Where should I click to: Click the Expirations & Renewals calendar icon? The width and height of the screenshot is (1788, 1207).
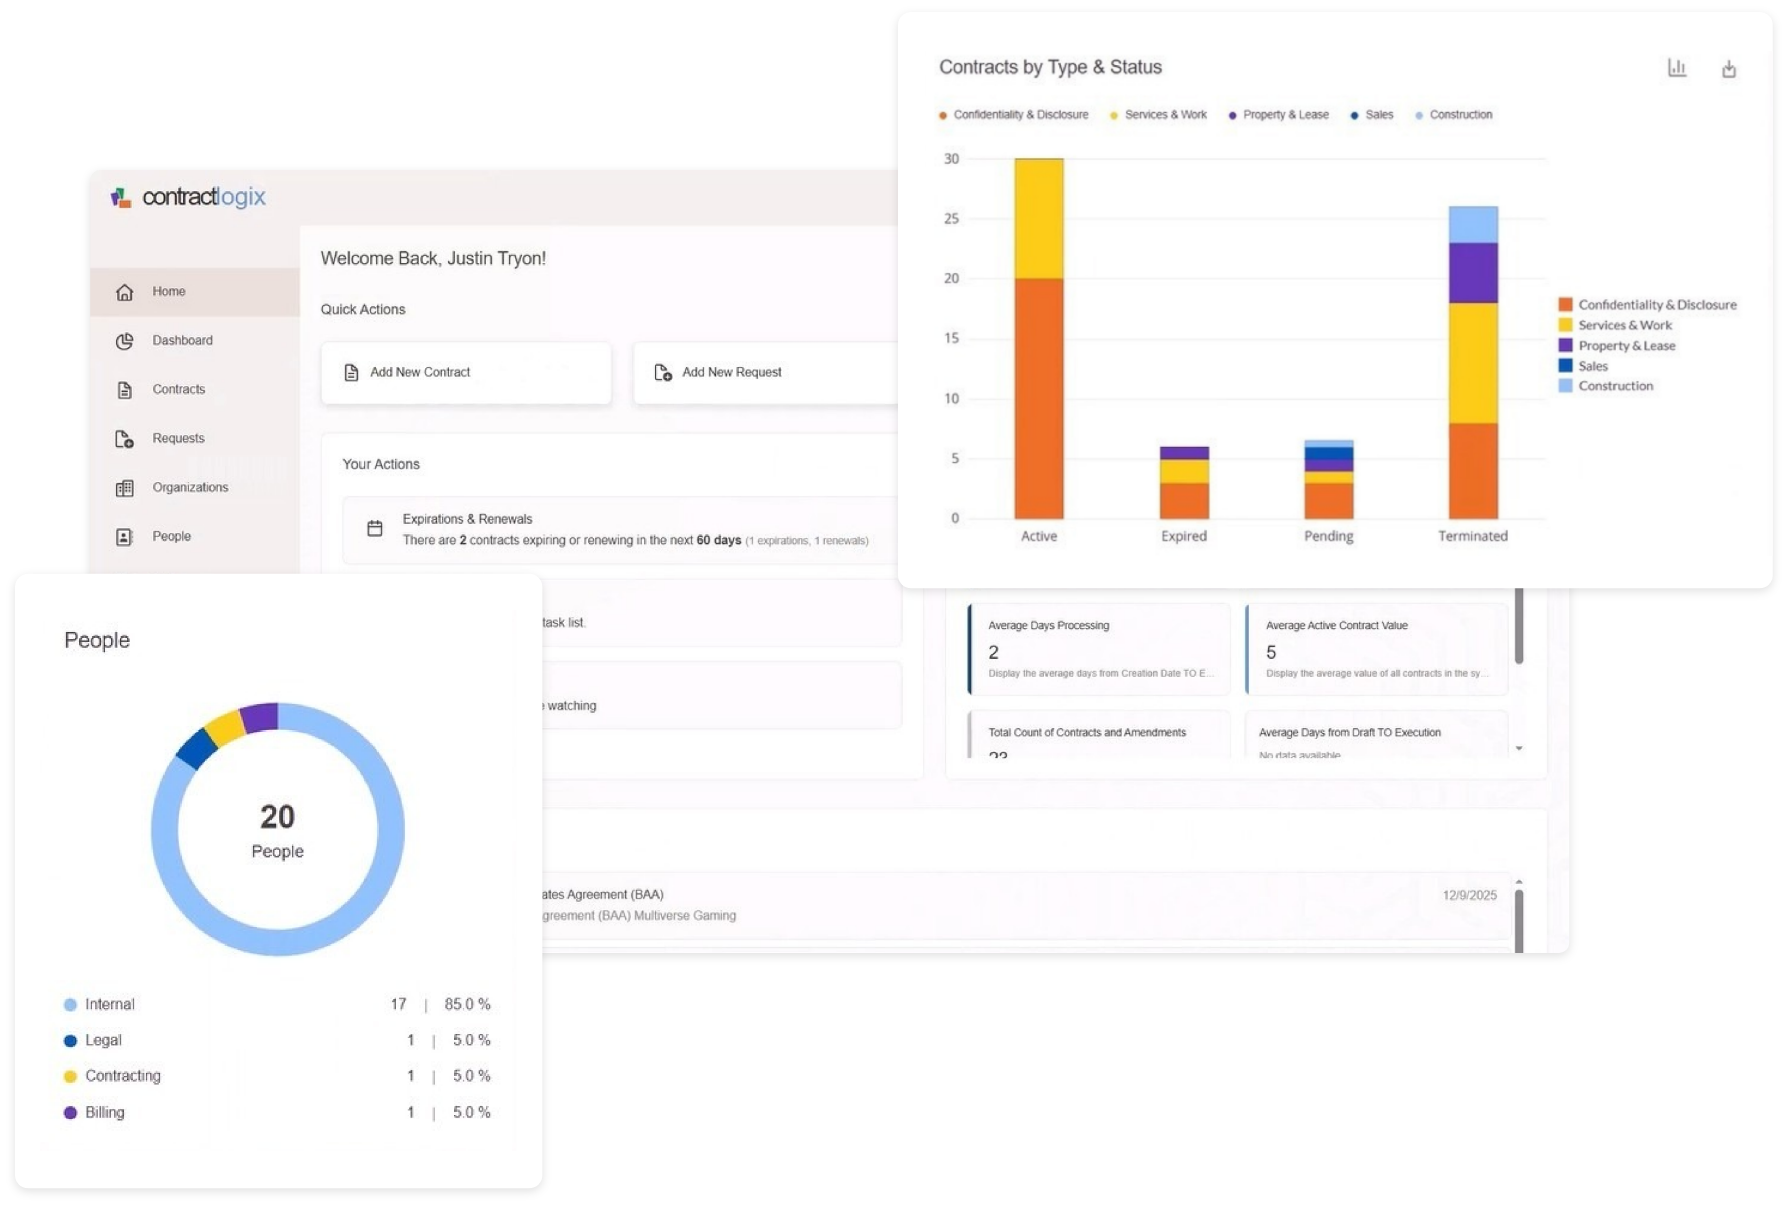click(x=375, y=529)
